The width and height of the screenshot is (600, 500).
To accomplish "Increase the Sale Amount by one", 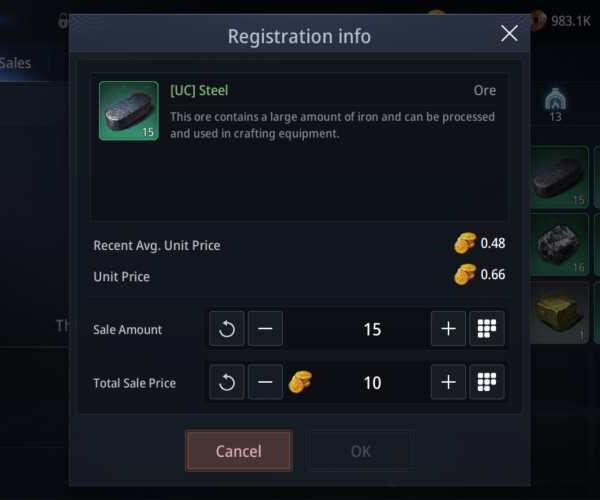I will (448, 329).
